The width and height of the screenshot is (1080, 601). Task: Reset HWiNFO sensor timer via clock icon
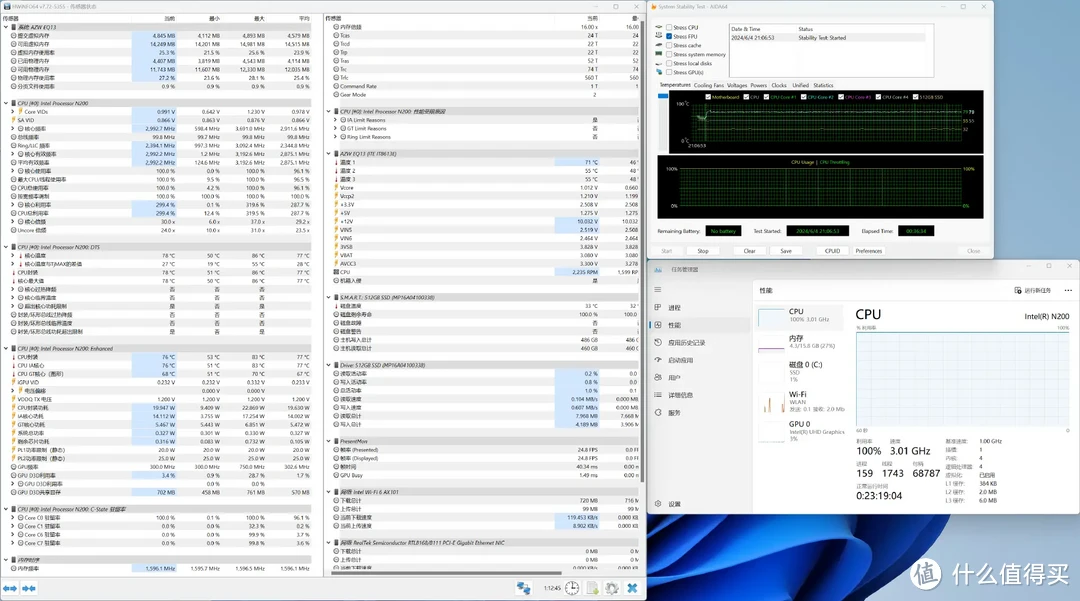tap(572, 588)
